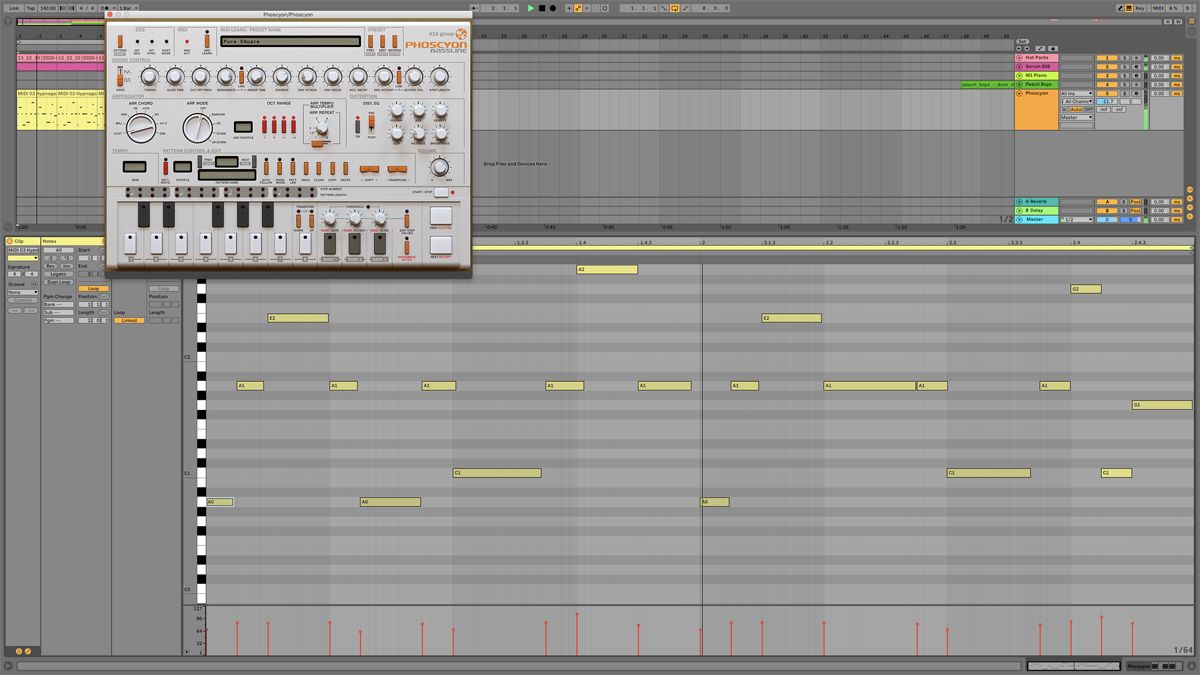Click the Tuning knob
This screenshot has height=675, width=1200.
149,76
